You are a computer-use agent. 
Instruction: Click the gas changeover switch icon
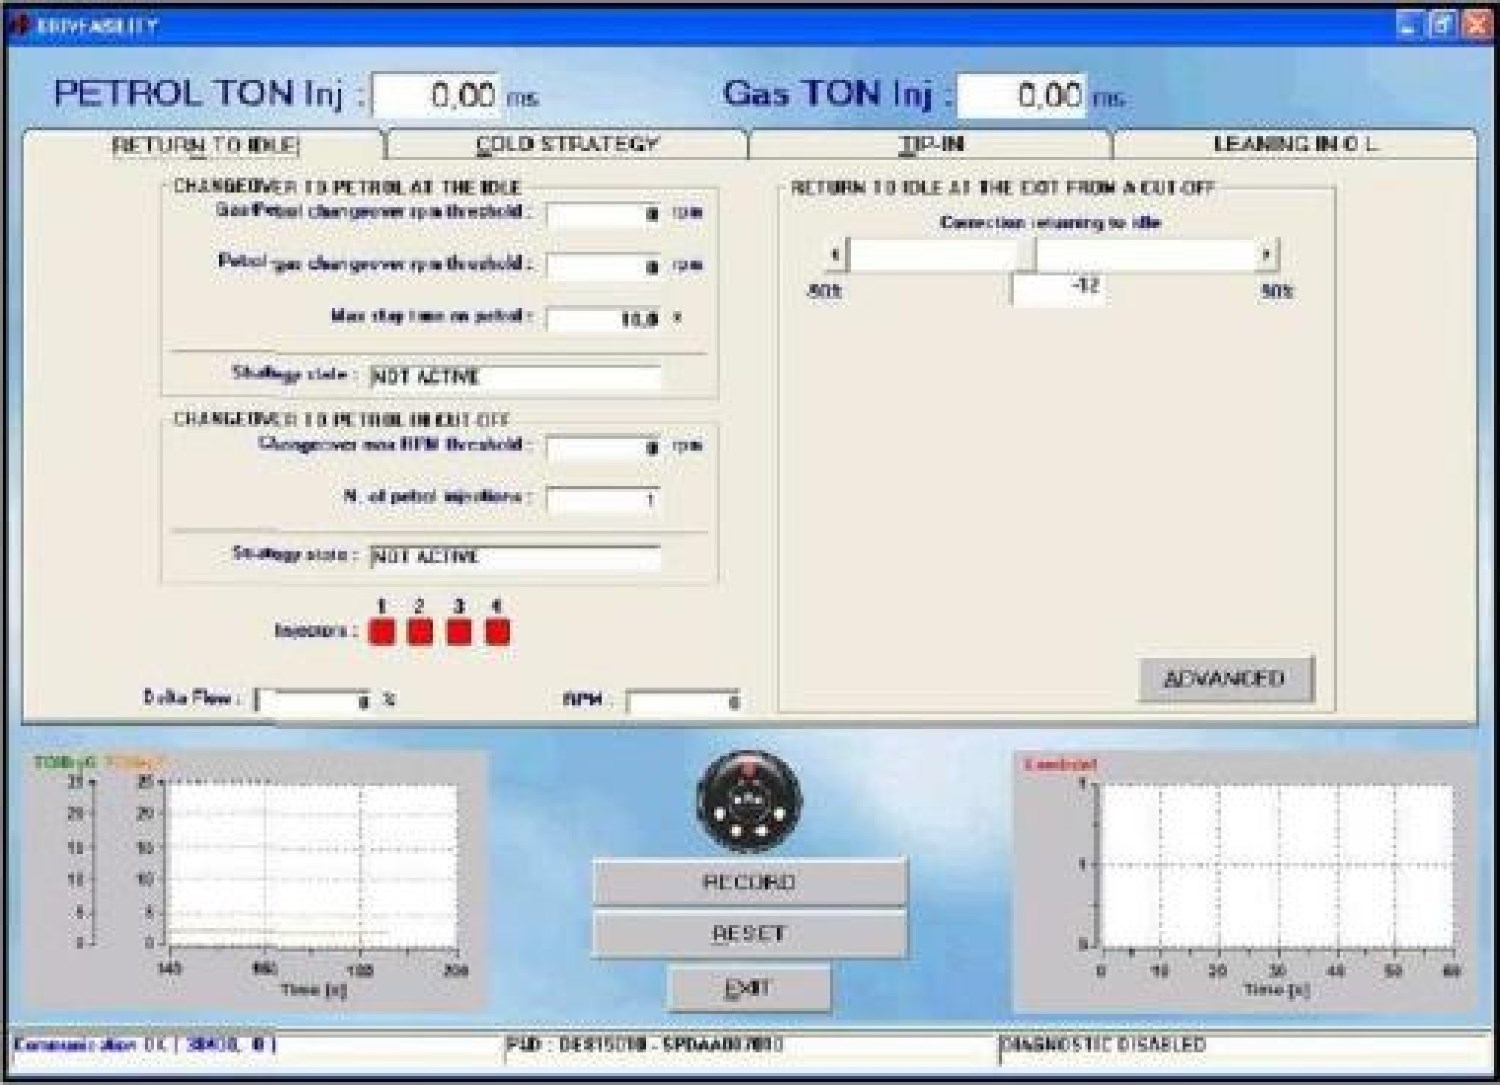click(749, 801)
